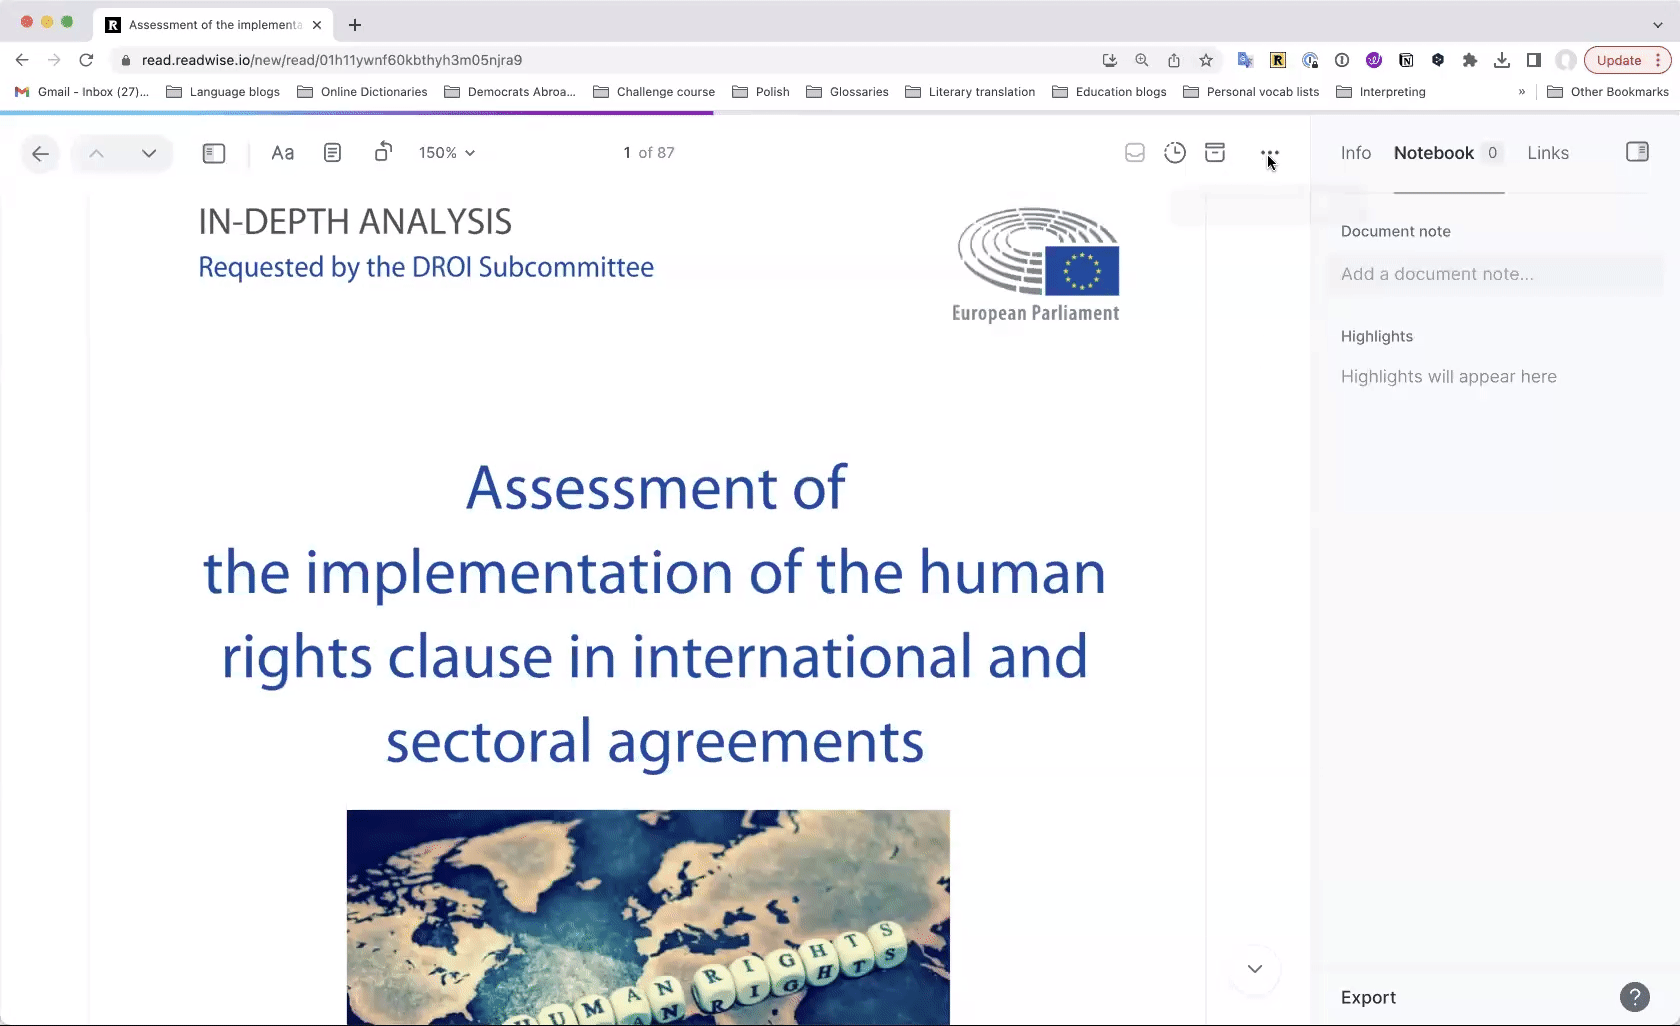Click the address bar URL
Screen dimensions: 1680x1026
332,60
